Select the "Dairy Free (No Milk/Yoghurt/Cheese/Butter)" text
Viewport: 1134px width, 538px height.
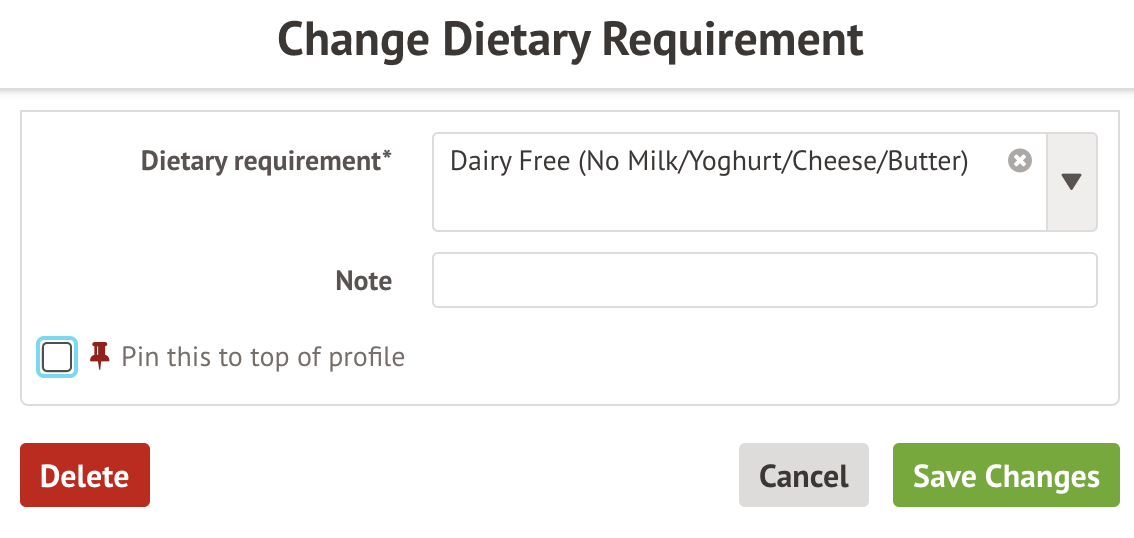tap(709, 161)
